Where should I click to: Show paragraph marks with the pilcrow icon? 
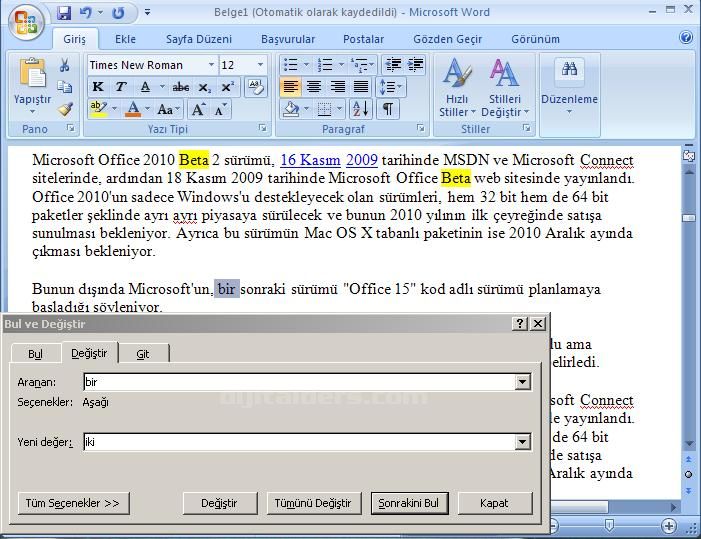click(388, 109)
